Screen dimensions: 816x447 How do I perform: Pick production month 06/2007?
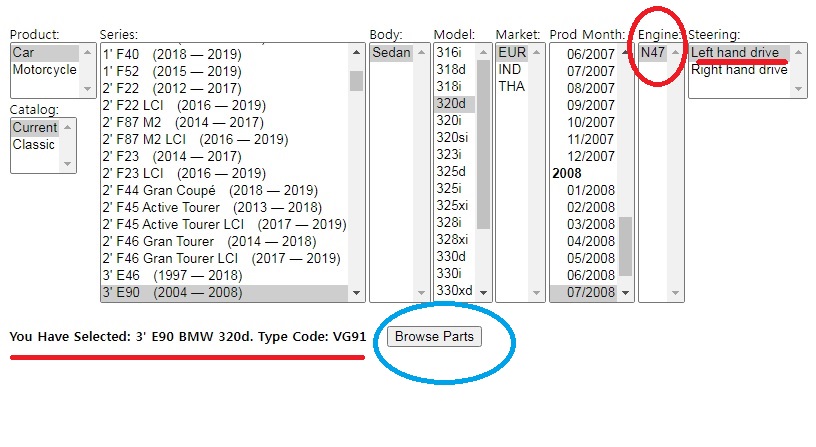coord(584,54)
